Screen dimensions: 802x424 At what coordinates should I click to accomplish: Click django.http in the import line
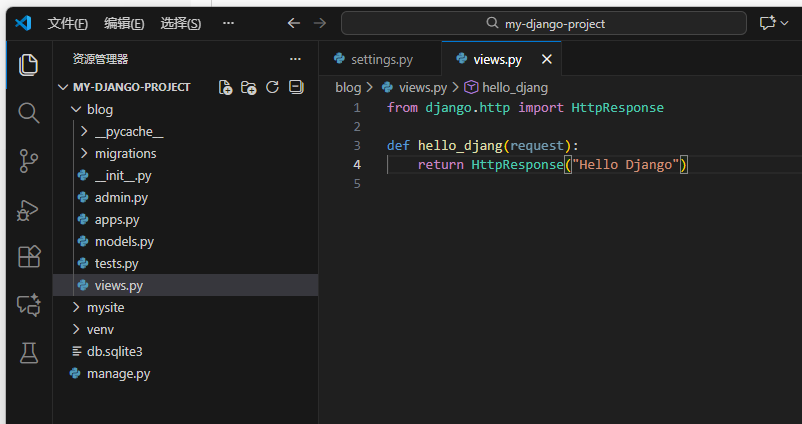(x=467, y=108)
